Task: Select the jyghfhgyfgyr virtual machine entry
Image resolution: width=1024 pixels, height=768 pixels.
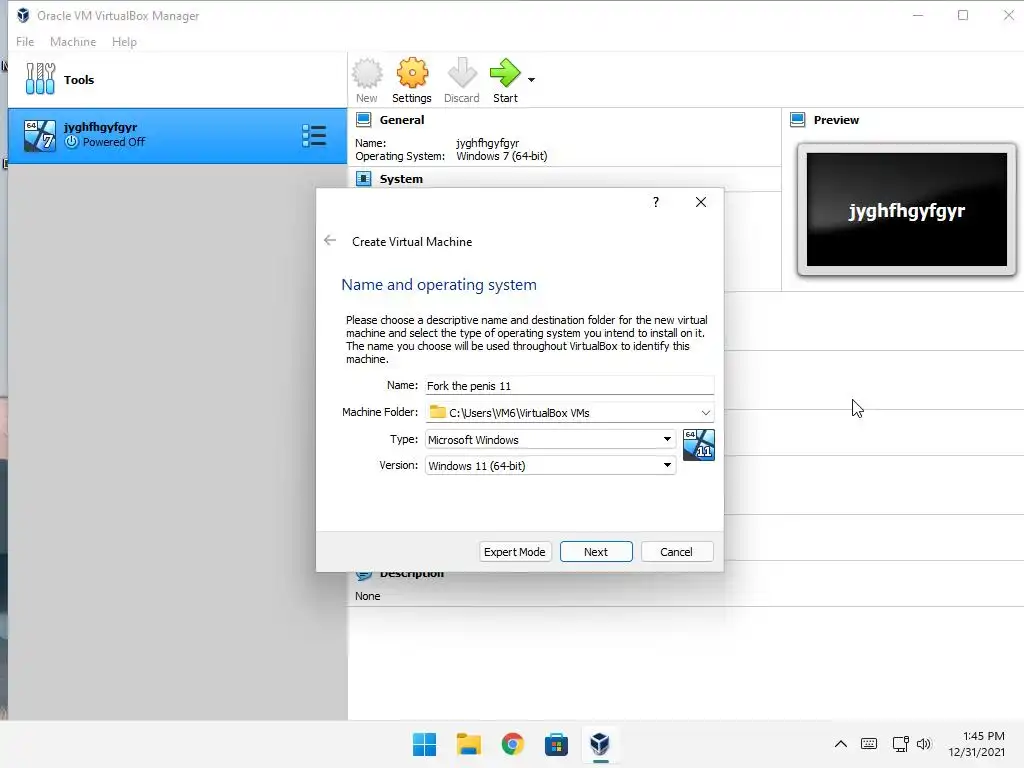Action: coord(177,136)
